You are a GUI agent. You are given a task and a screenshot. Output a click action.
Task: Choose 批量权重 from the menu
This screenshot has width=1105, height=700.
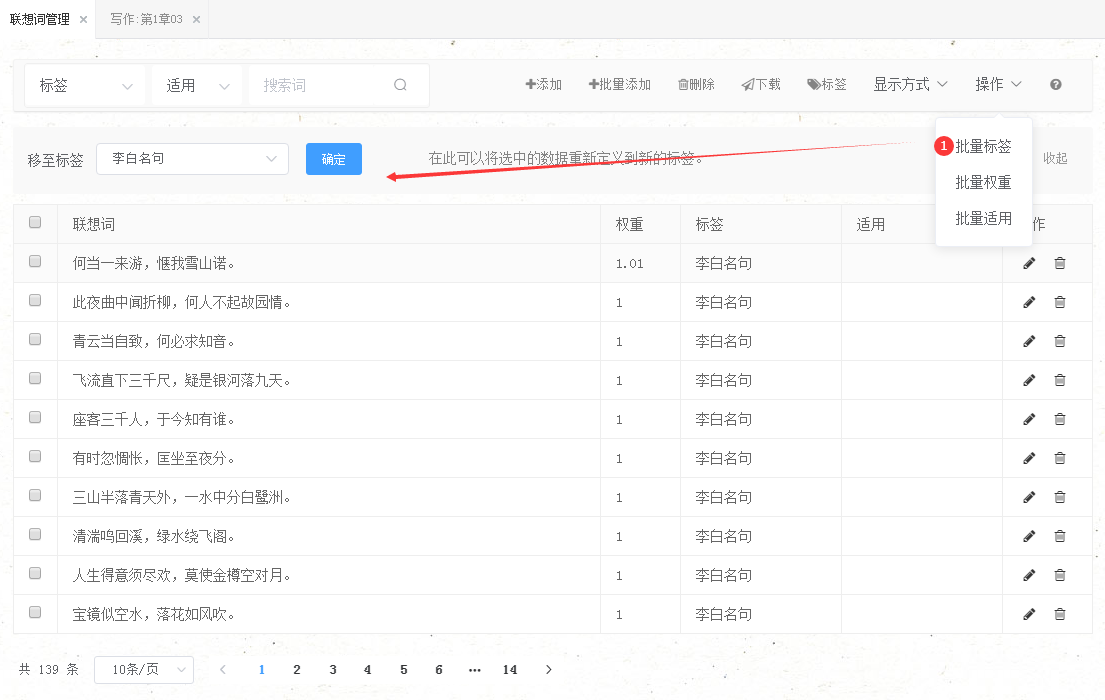pyautogui.click(x=983, y=183)
